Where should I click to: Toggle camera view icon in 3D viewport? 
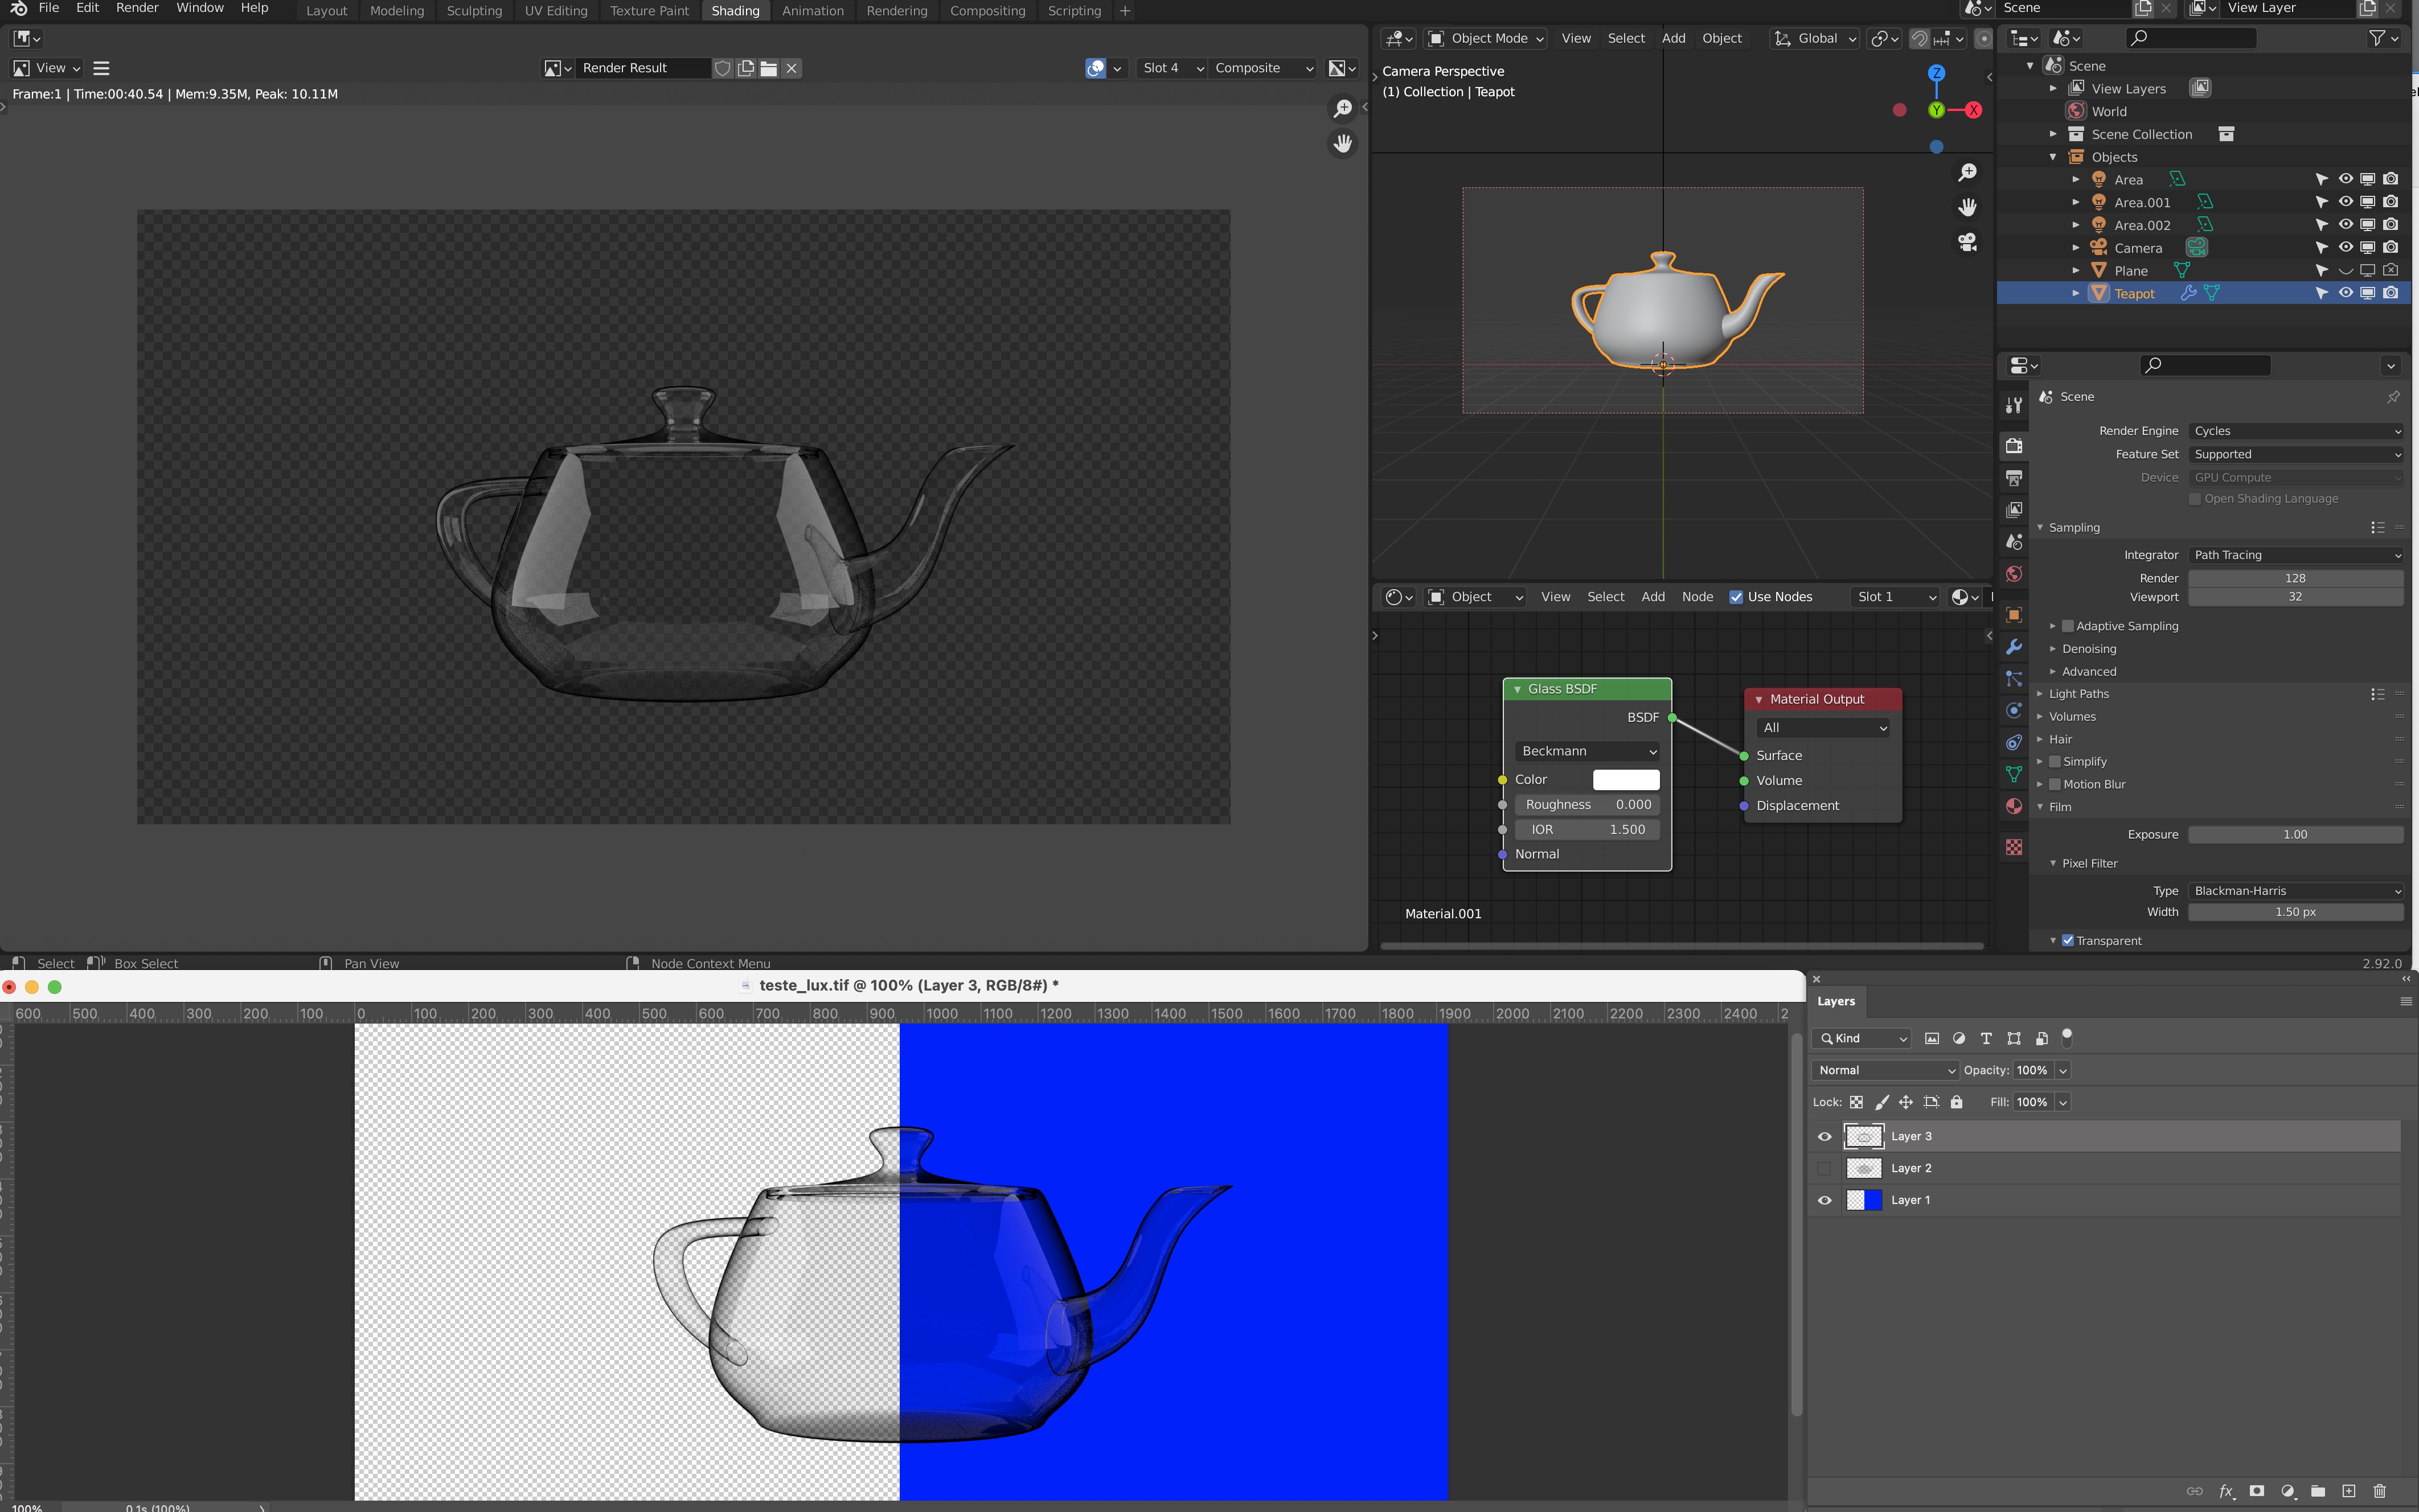click(1967, 242)
